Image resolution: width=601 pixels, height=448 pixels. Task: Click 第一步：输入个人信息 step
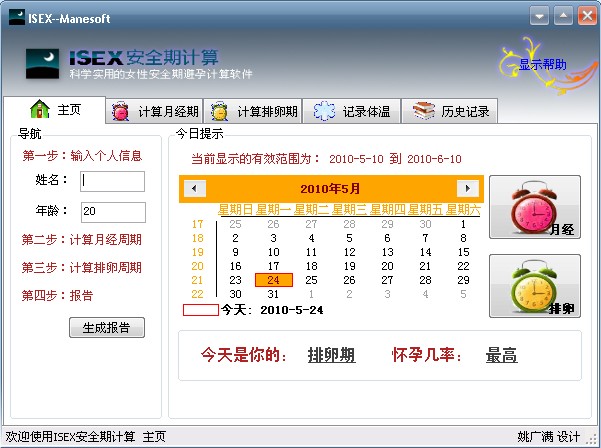coord(82,156)
